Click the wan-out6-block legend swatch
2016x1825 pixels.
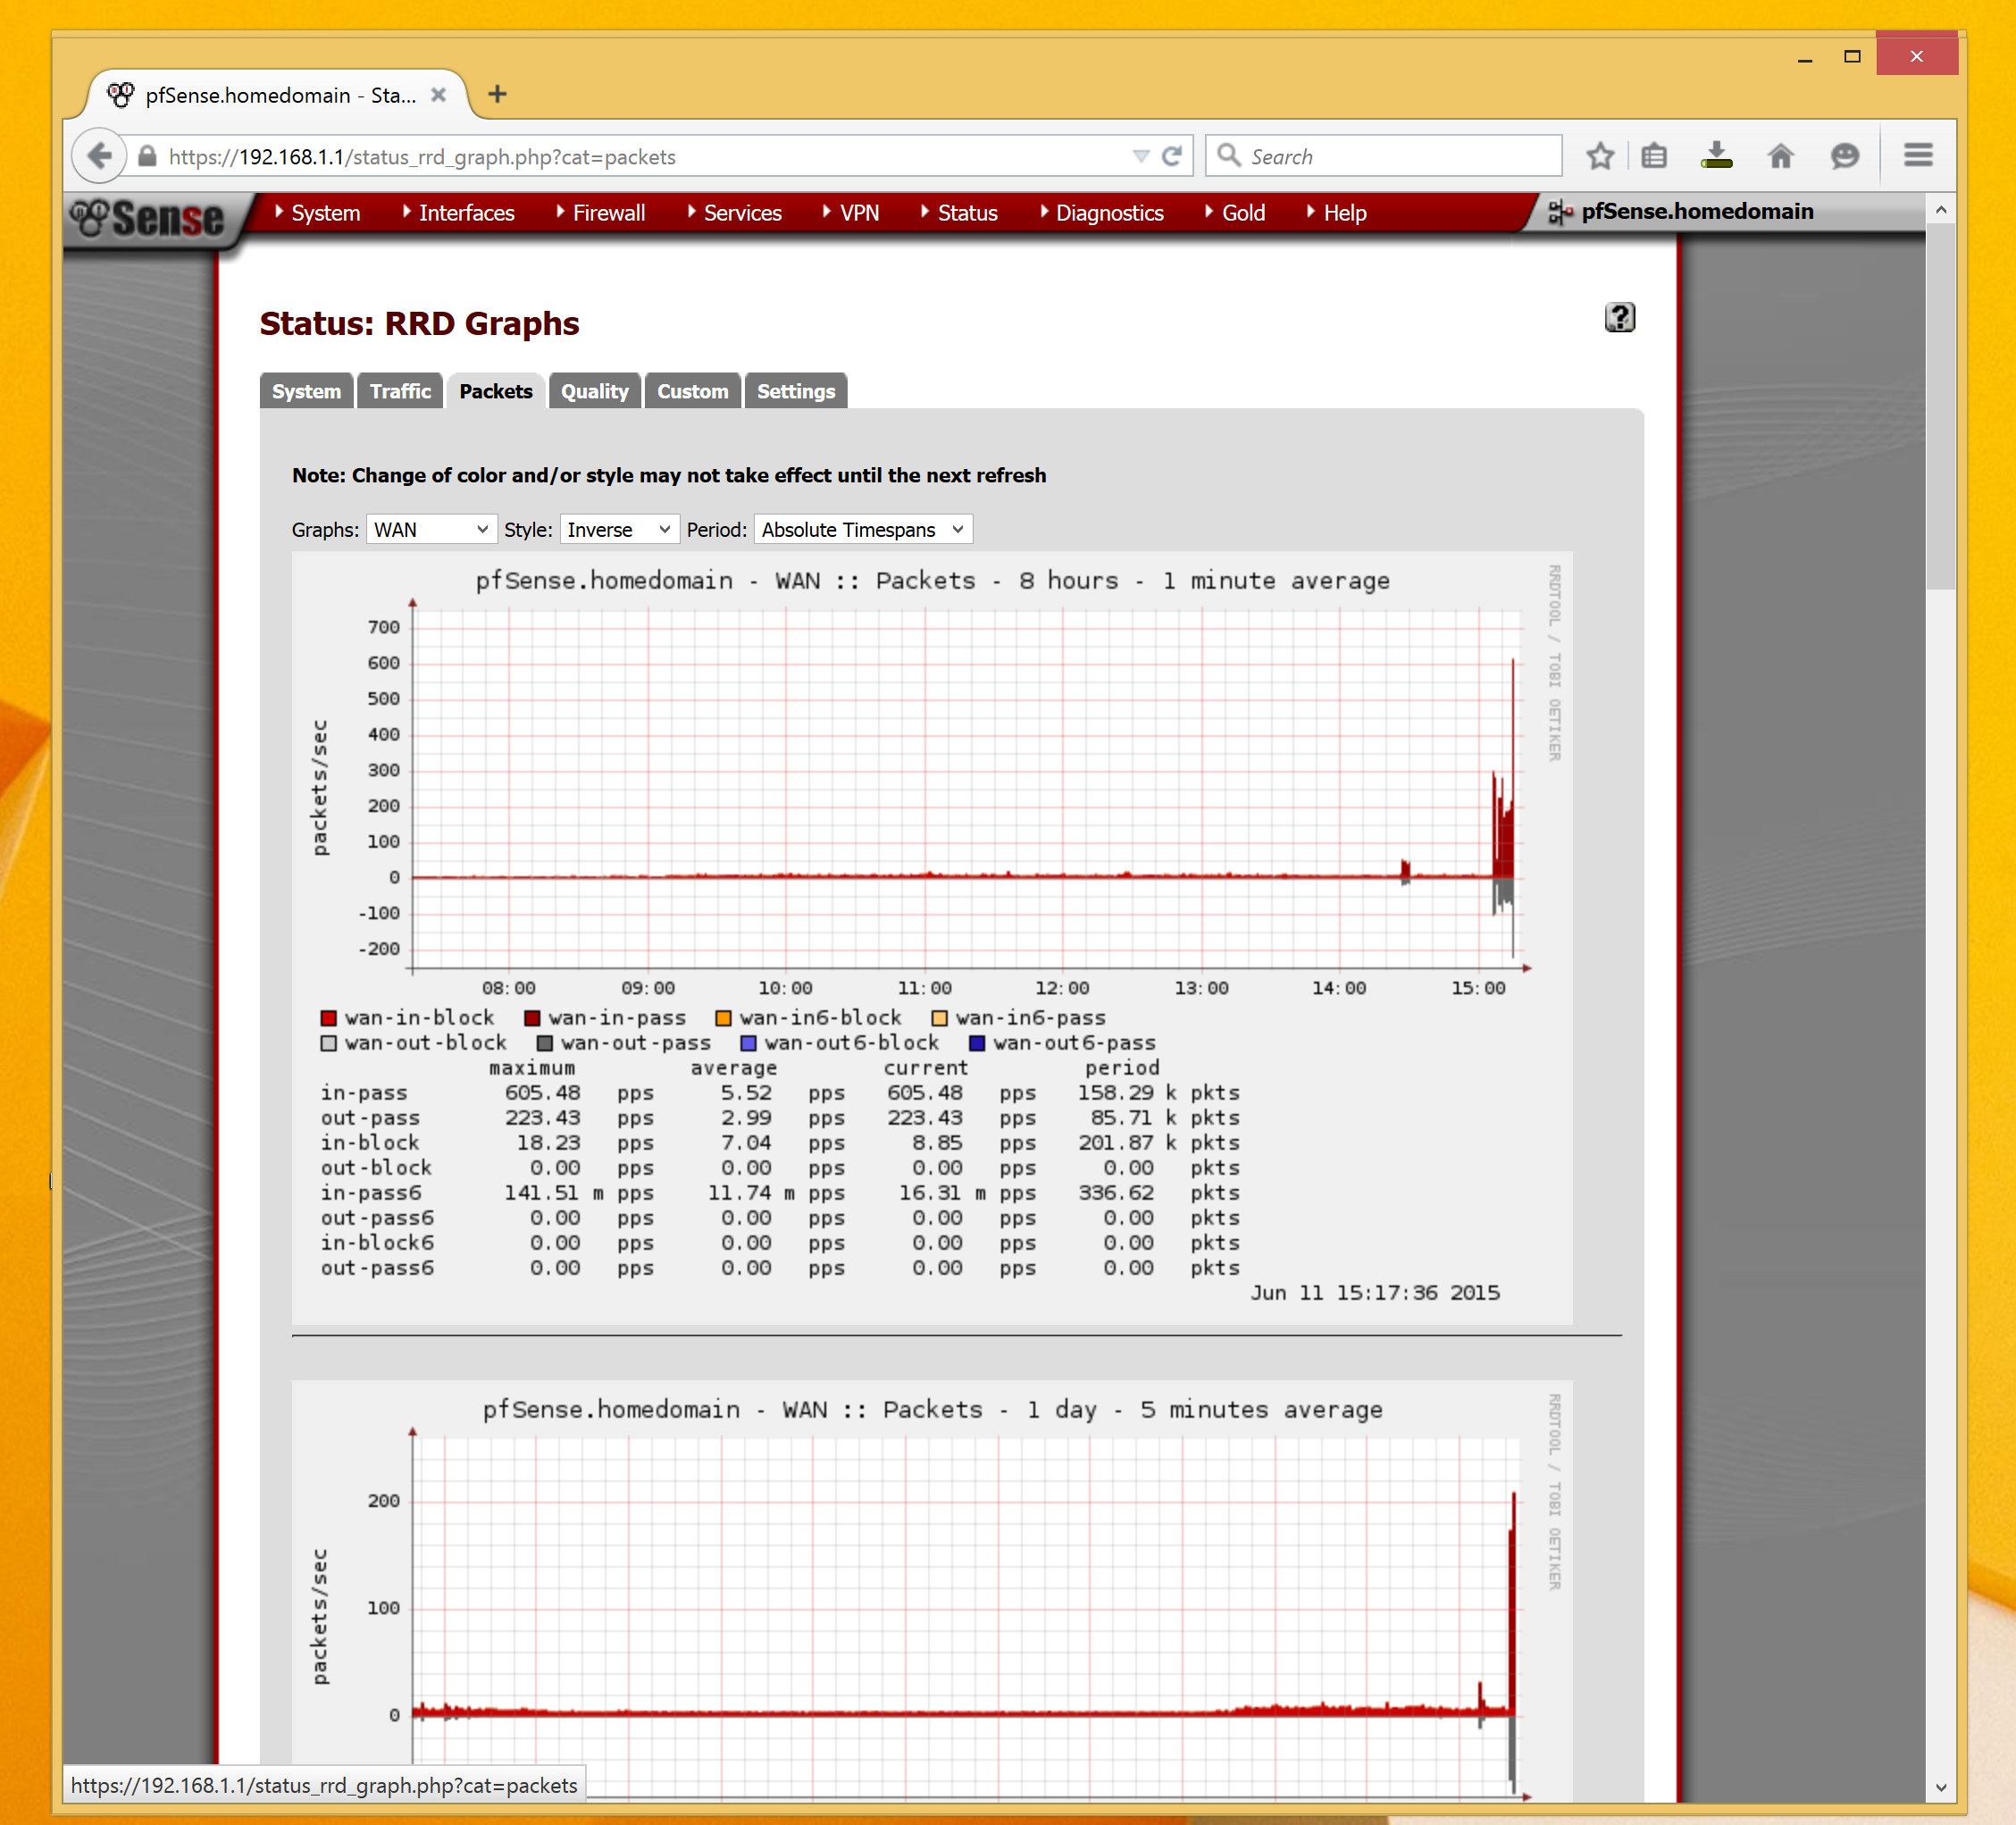click(748, 1043)
